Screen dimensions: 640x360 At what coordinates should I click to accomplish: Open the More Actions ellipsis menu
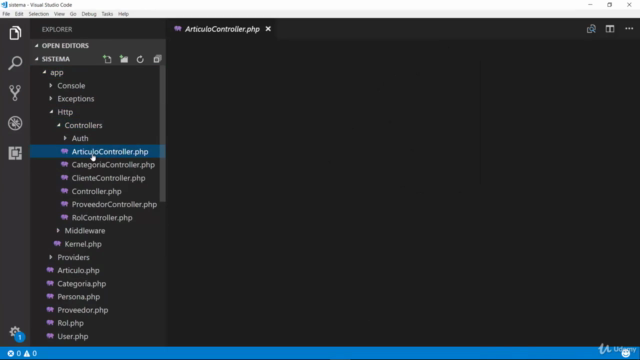629,29
